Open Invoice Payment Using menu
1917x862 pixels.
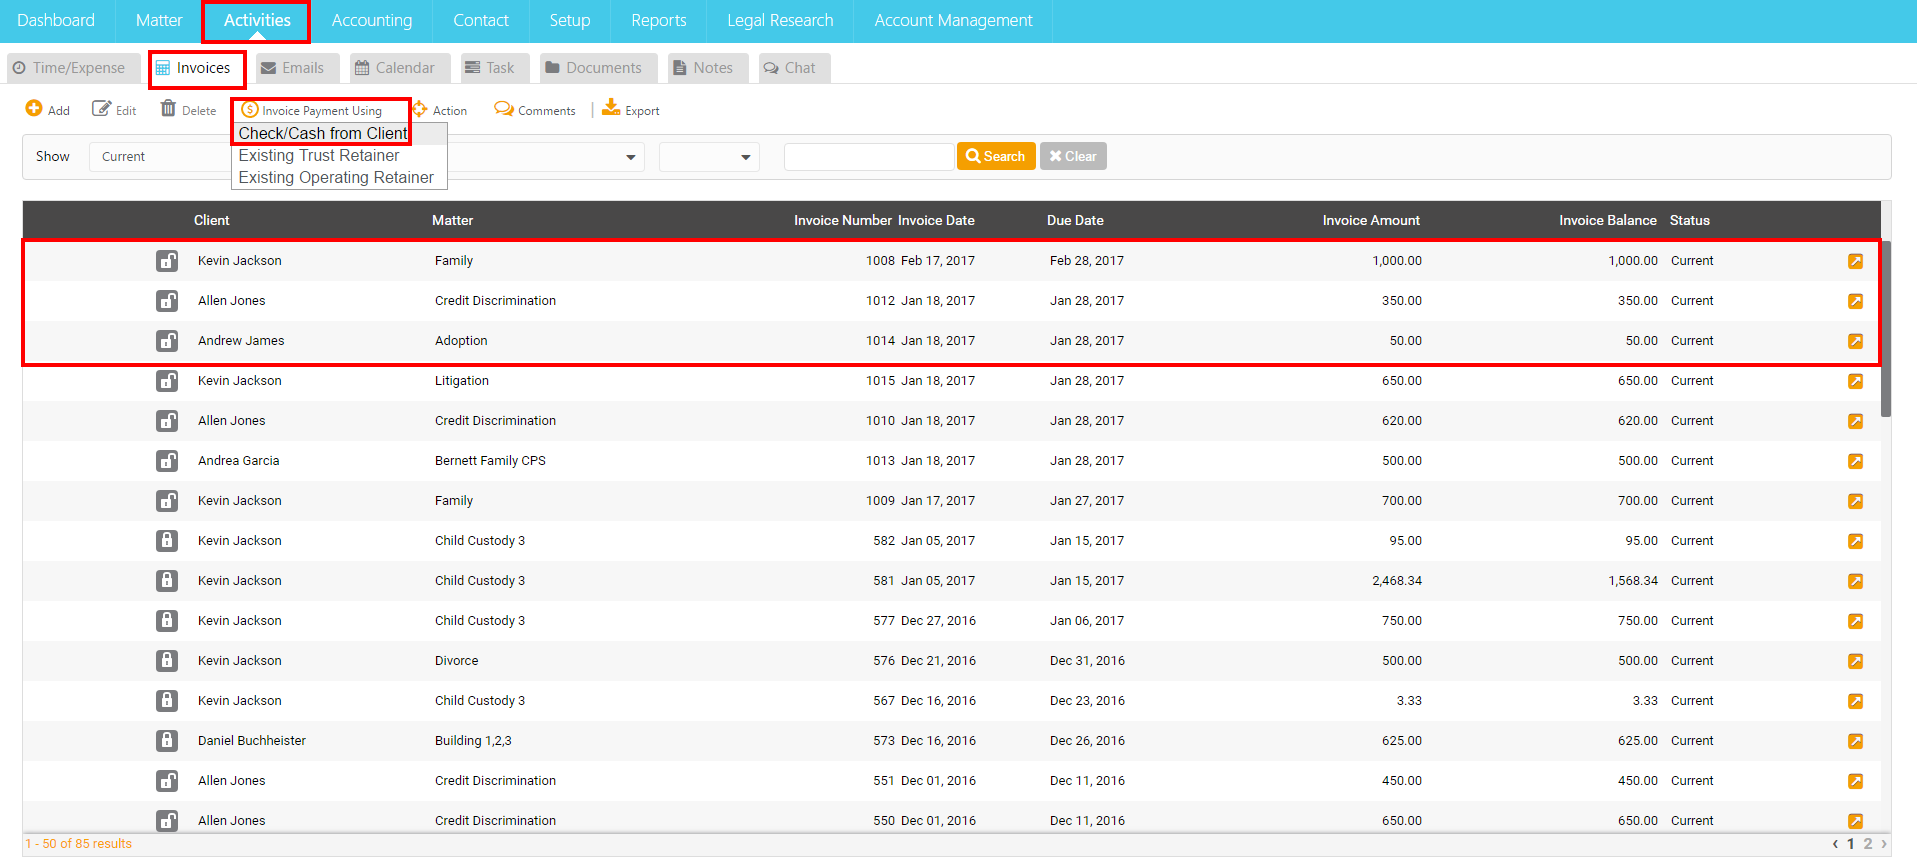coord(312,110)
